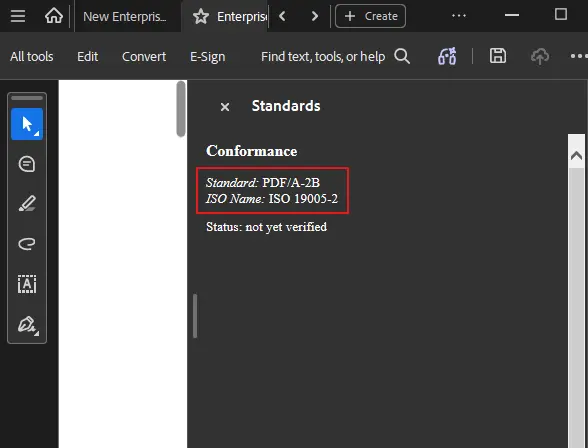The height and width of the screenshot is (448, 588).
Task: Save the file with the floppy disk icon
Action: [x=498, y=56]
